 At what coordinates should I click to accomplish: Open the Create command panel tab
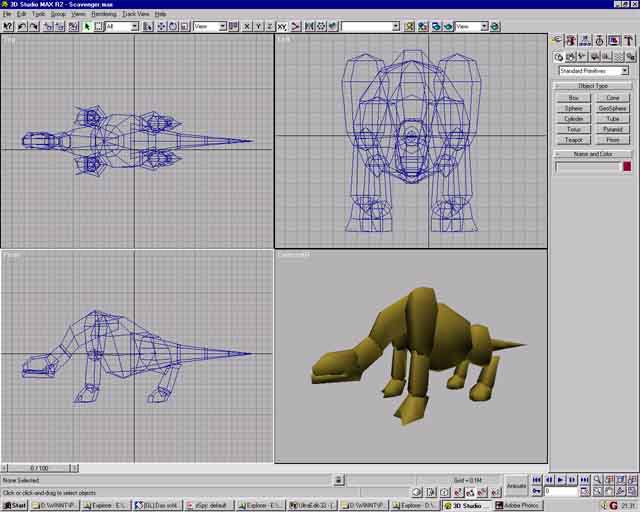558,41
